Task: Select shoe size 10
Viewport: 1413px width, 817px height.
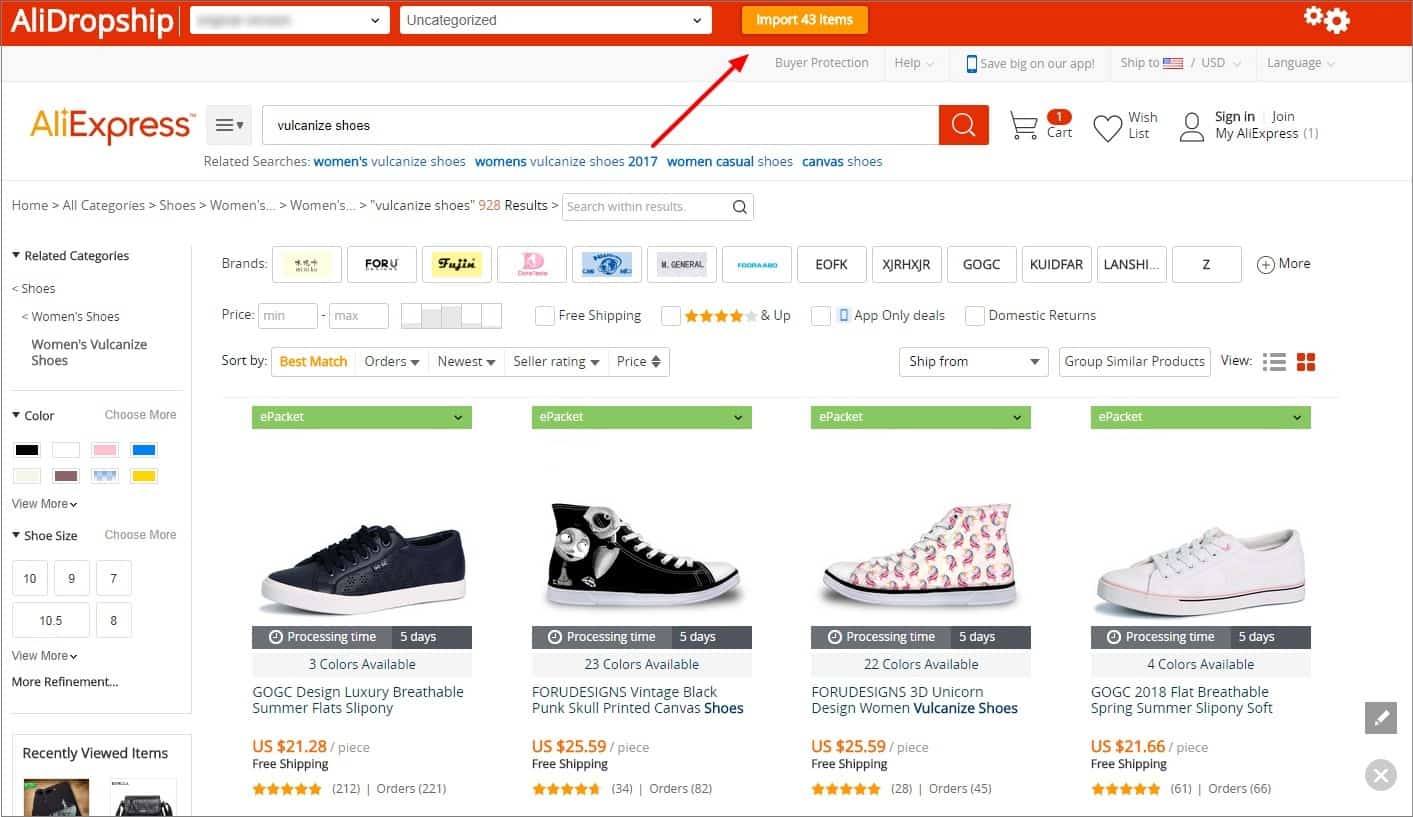Action: click(x=30, y=578)
